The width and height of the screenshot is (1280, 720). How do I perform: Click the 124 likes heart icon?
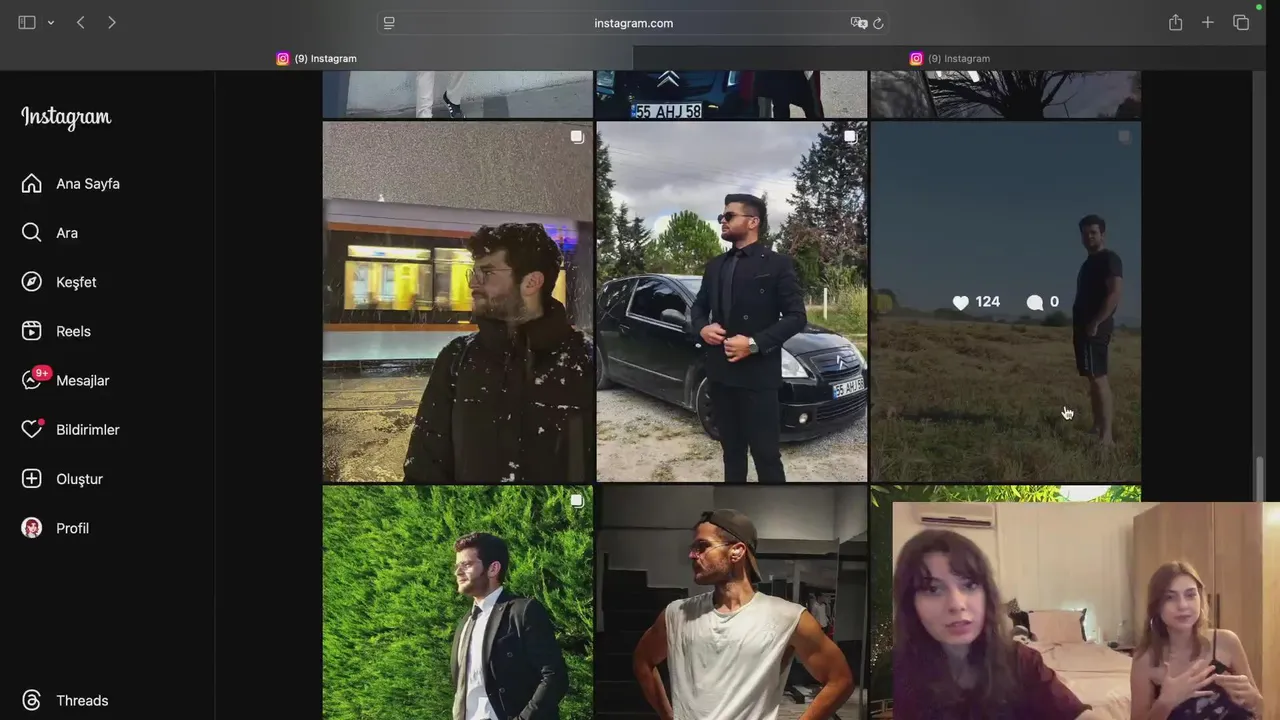point(961,302)
